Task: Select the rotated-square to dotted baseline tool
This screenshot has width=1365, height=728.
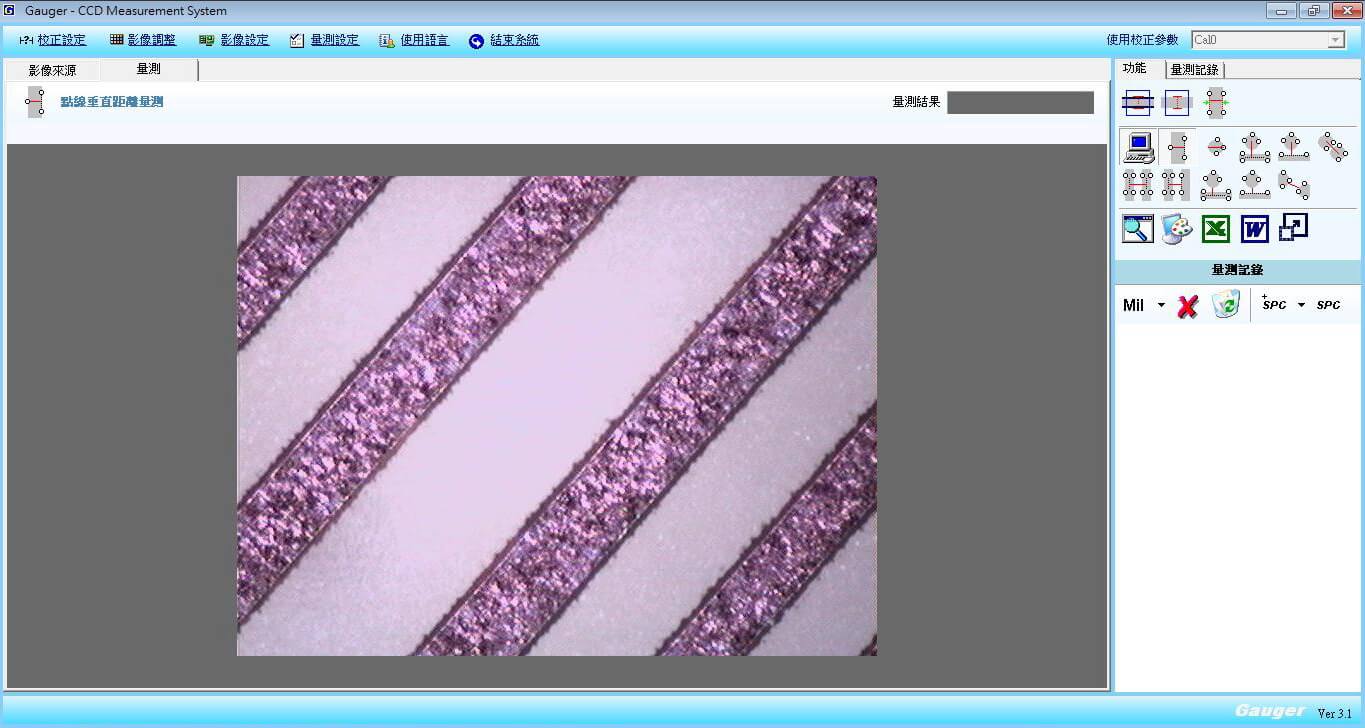Action: pyautogui.click(x=1255, y=185)
